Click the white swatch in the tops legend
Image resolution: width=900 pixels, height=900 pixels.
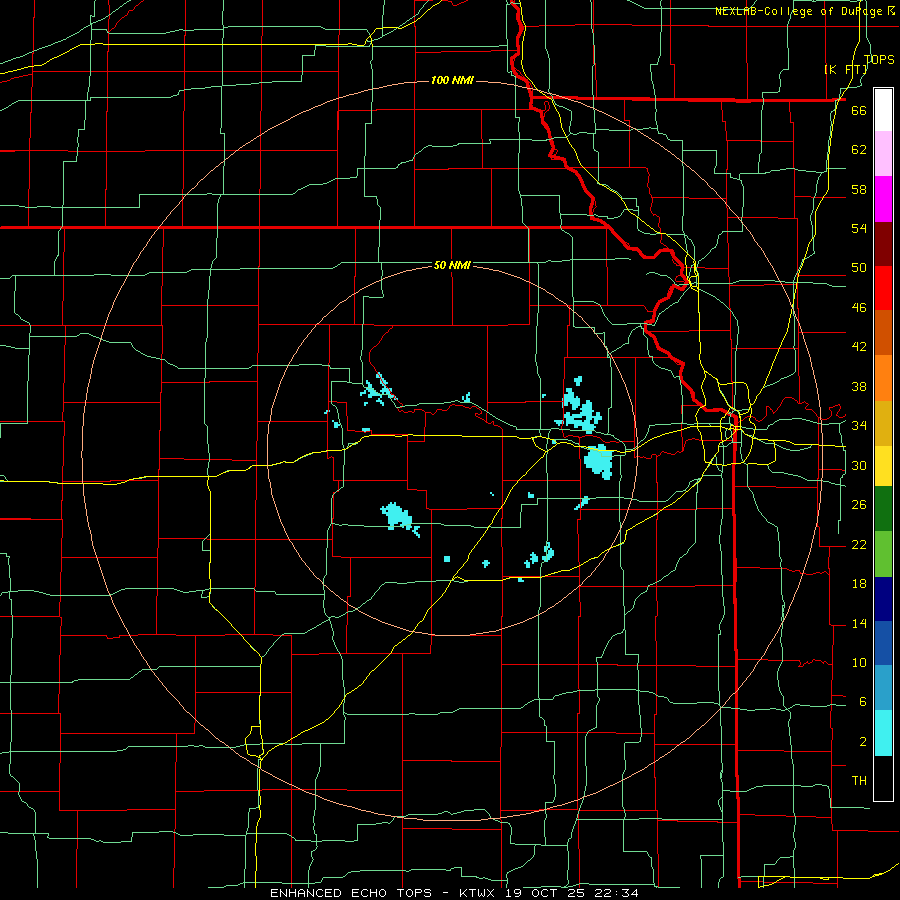click(x=883, y=110)
